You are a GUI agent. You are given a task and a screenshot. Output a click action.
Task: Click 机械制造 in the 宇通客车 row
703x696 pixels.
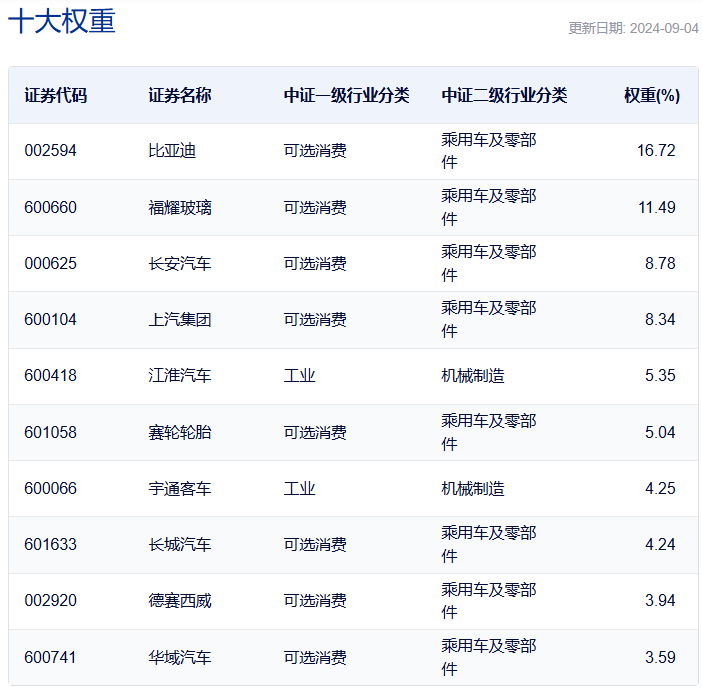point(473,489)
